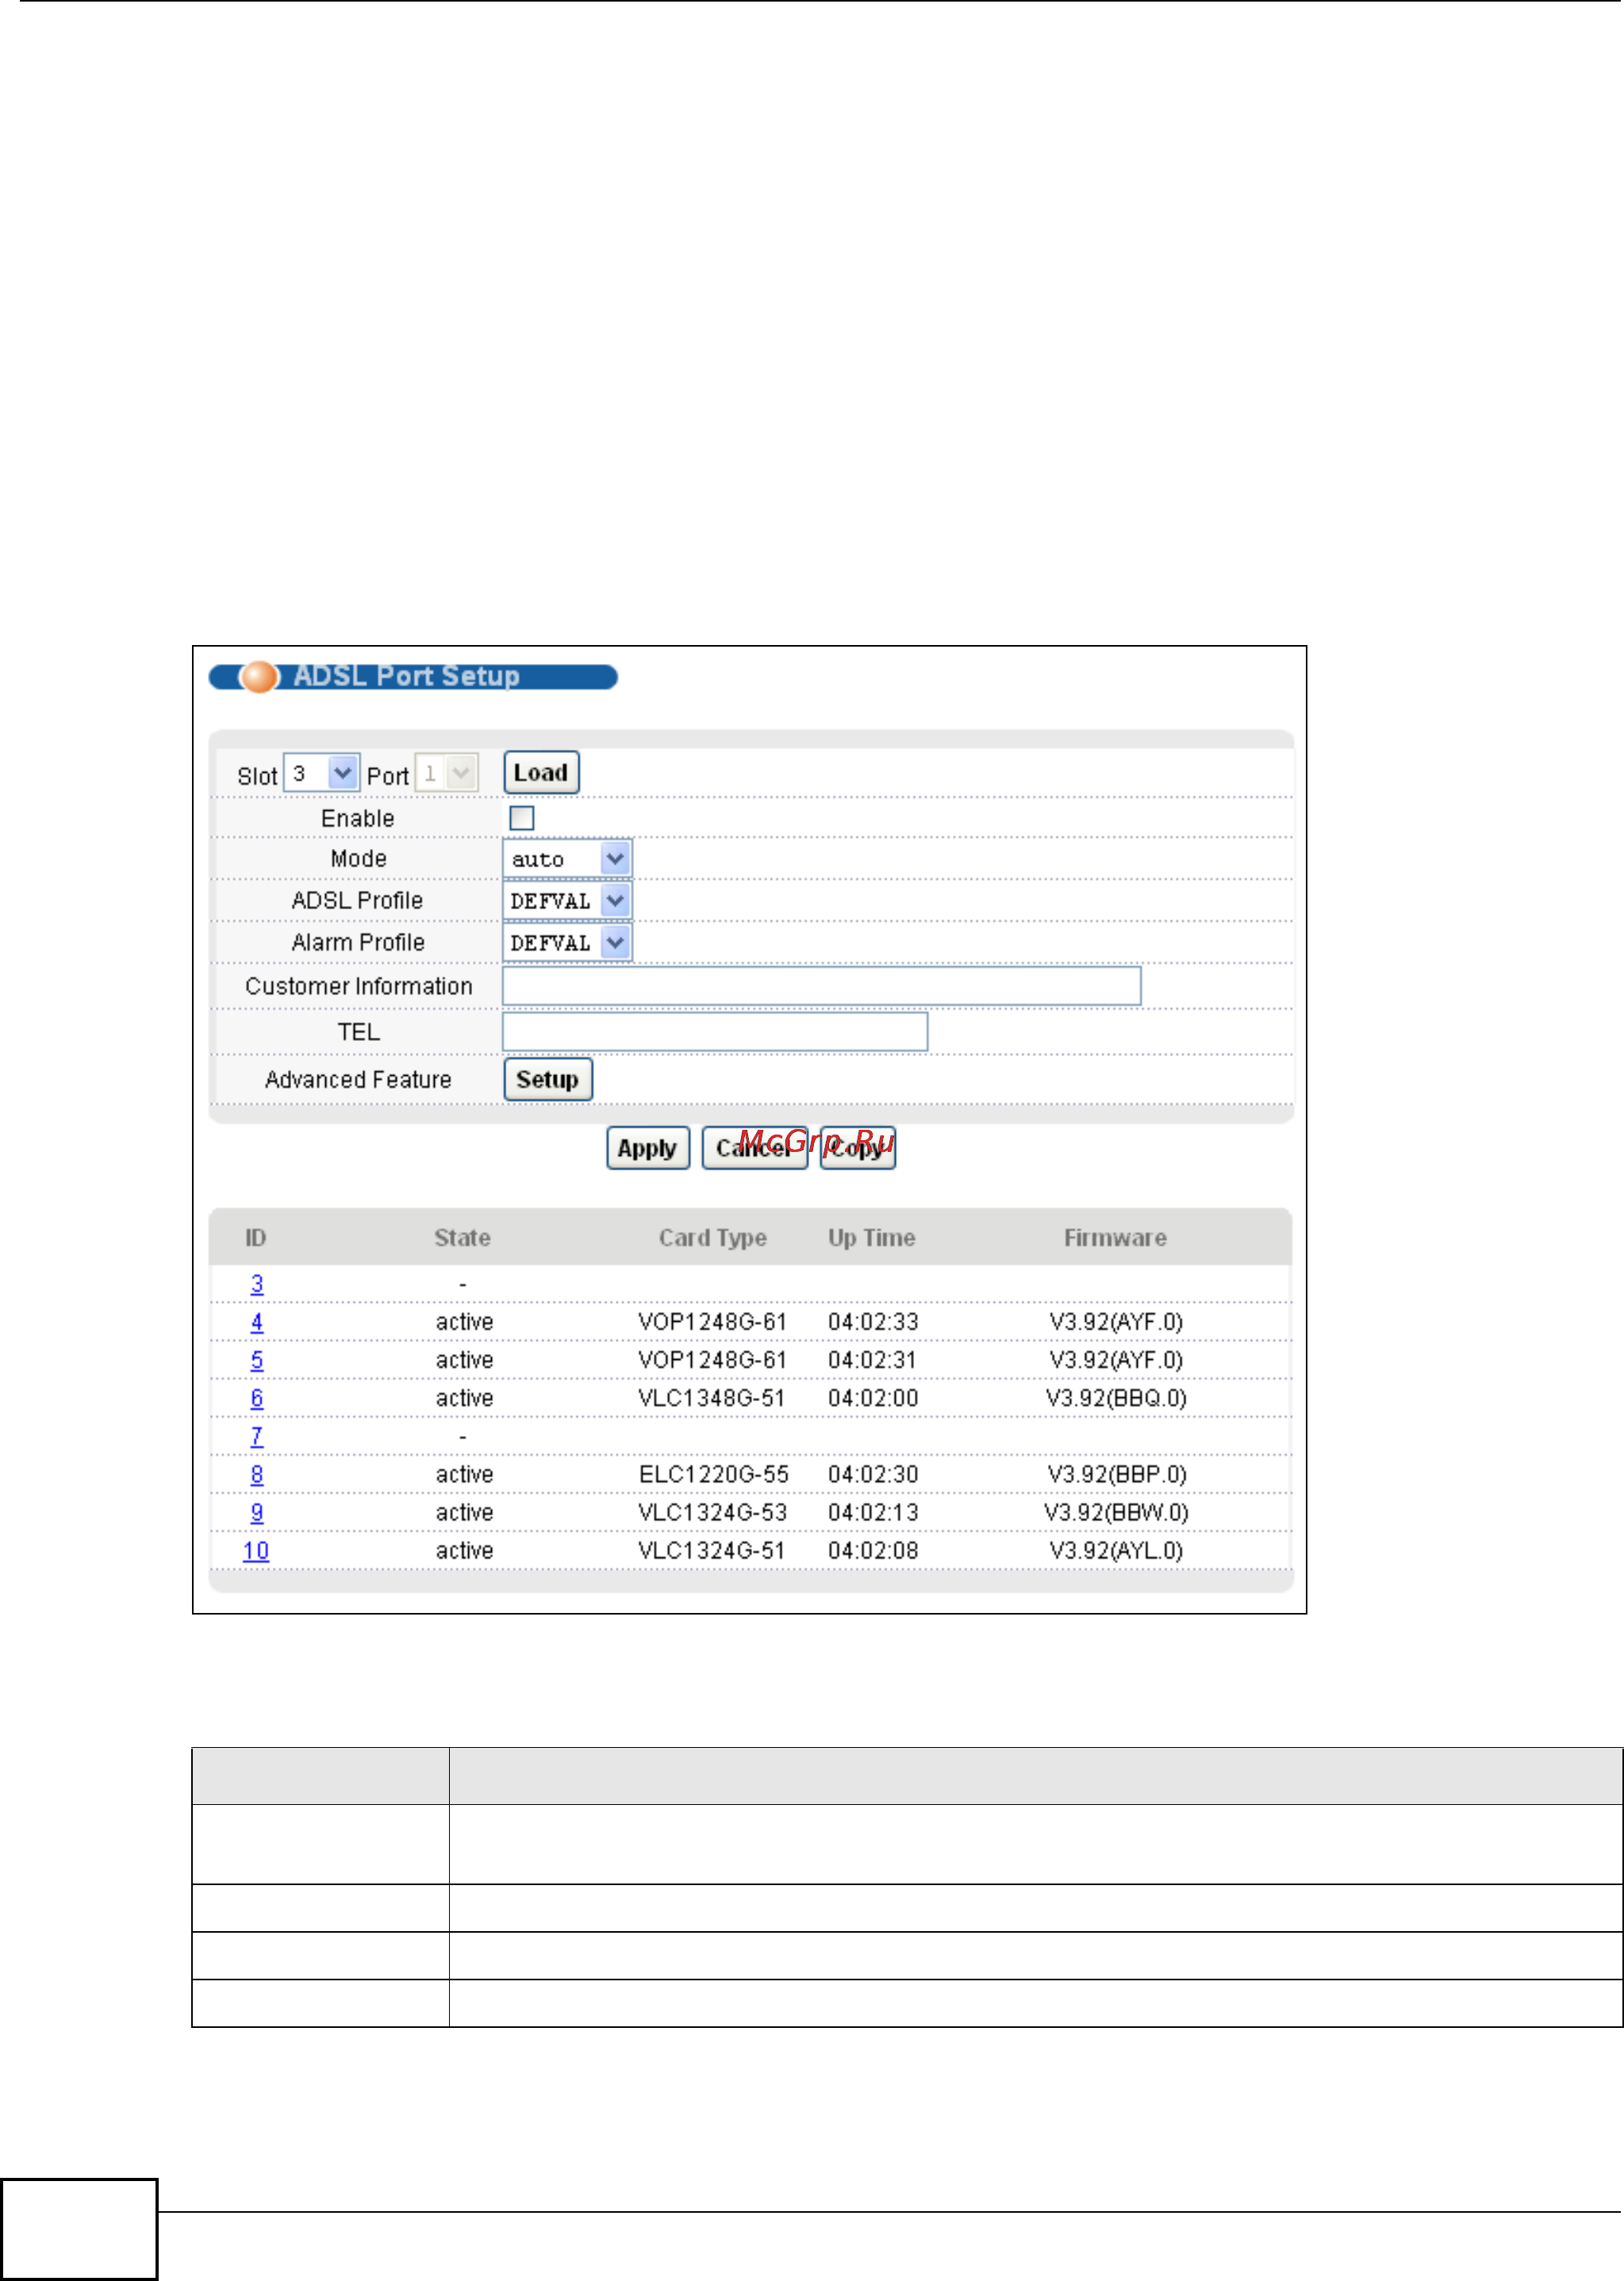
Task: Click the Card Type column header
Action: tap(712, 1238)
